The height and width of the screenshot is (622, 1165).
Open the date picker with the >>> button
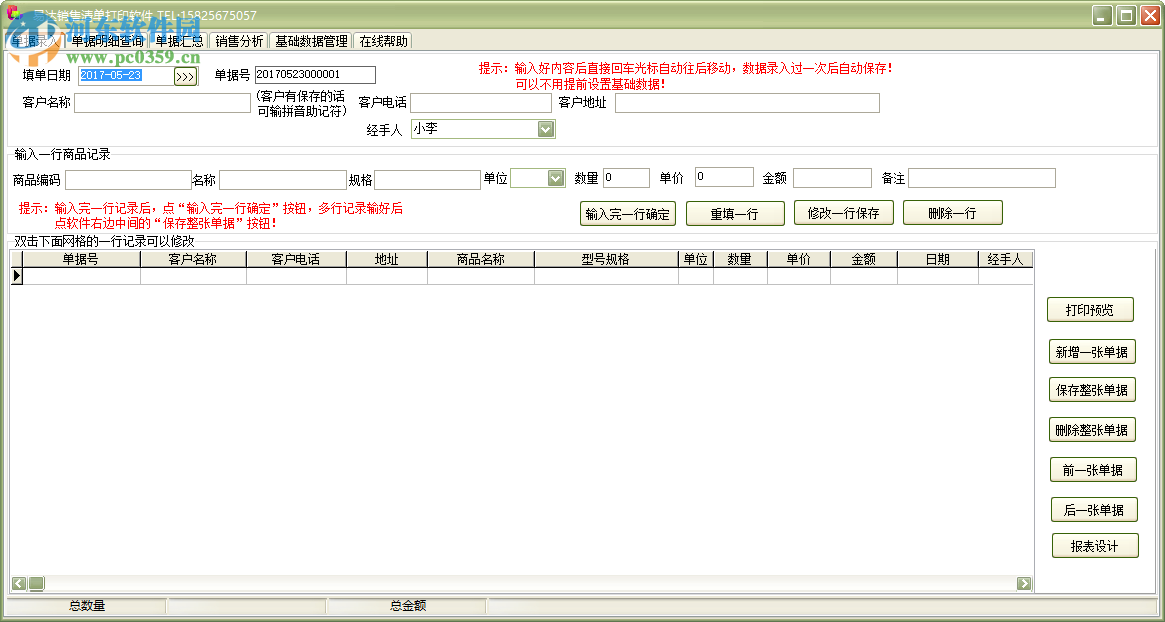186,75
